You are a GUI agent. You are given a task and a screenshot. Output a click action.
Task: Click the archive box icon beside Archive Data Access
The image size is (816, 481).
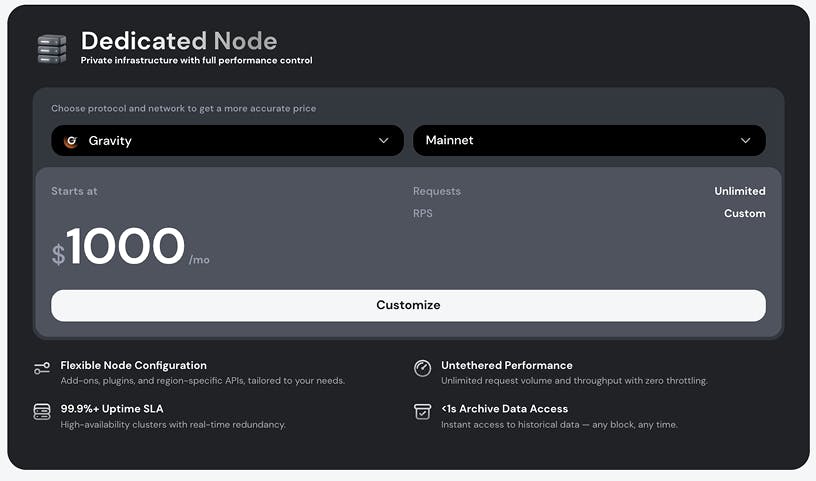coord(423,412)
